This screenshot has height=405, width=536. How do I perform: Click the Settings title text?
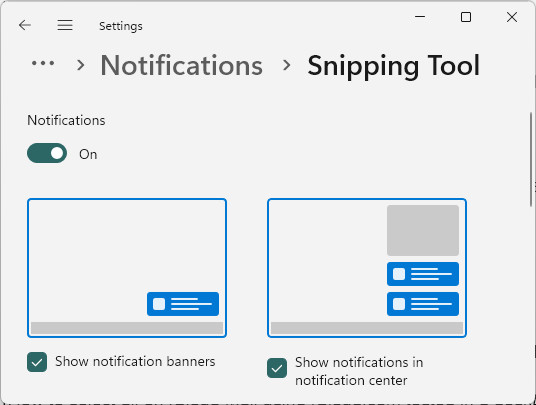click(121, 26)
